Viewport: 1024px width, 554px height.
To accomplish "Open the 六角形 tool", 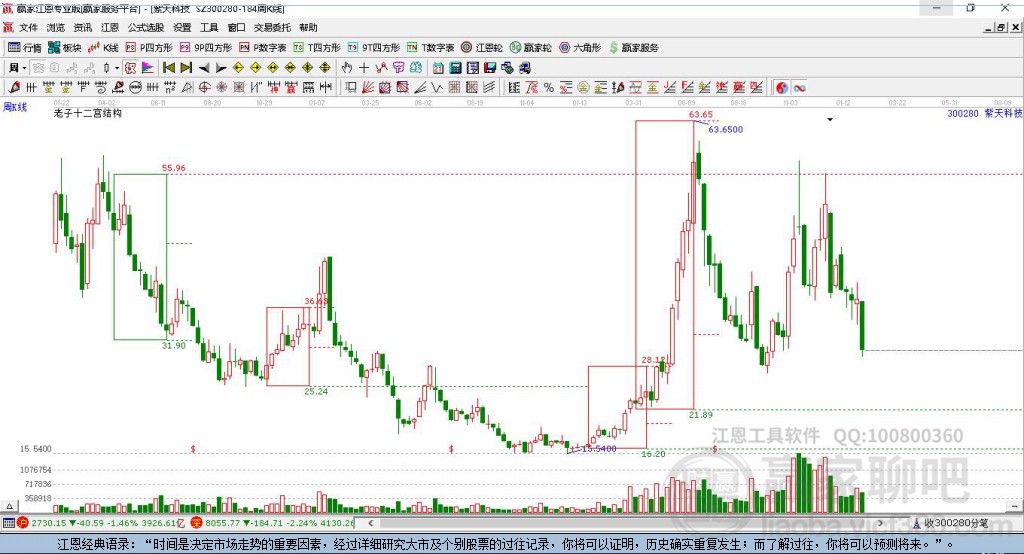I will (x=580, y=48).
